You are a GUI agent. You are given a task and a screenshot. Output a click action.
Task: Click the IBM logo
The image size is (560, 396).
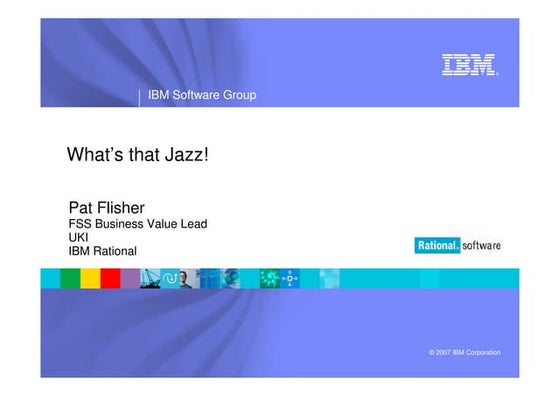[x=470, y=65]
